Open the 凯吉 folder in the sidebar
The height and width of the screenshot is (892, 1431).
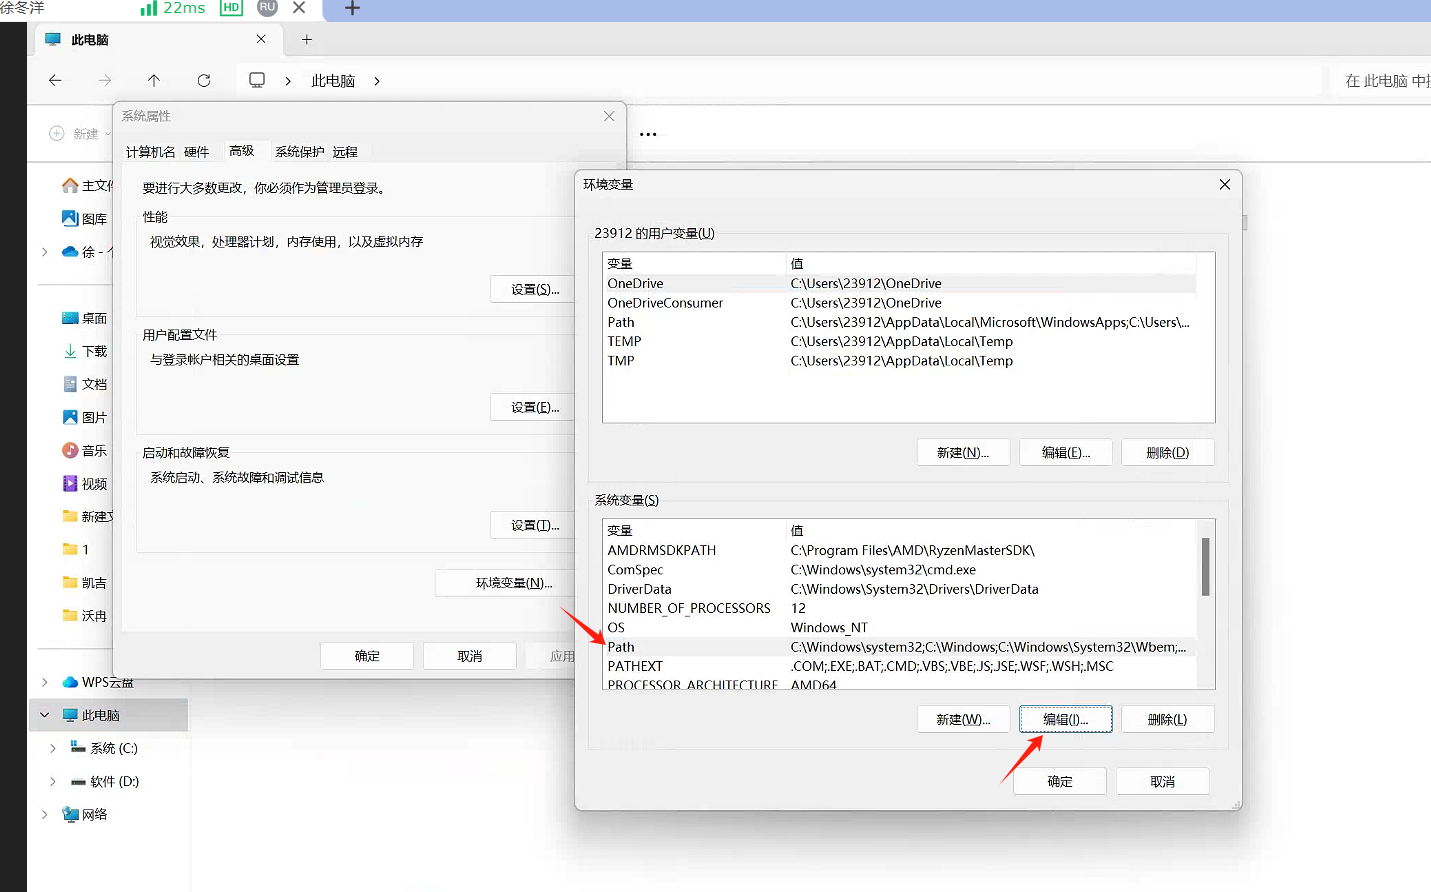pyautogui.click(x=85, y=582)
